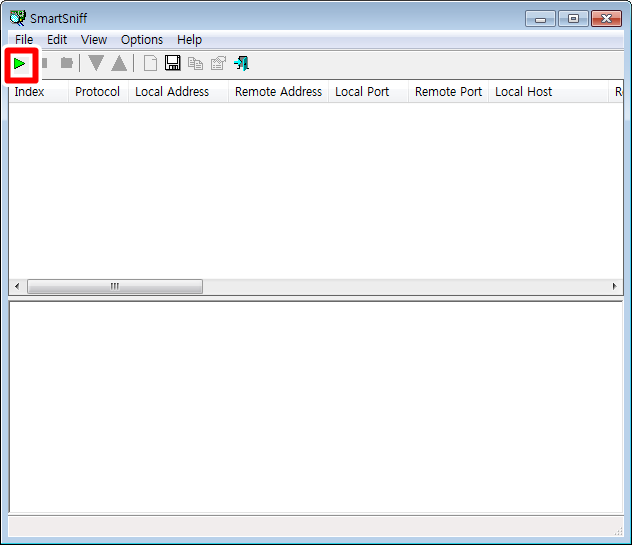The width and height of the screenshot is (632, 545).
Task: Click the Clear Stream List toolbar icon
Action: tap(67, 63)
